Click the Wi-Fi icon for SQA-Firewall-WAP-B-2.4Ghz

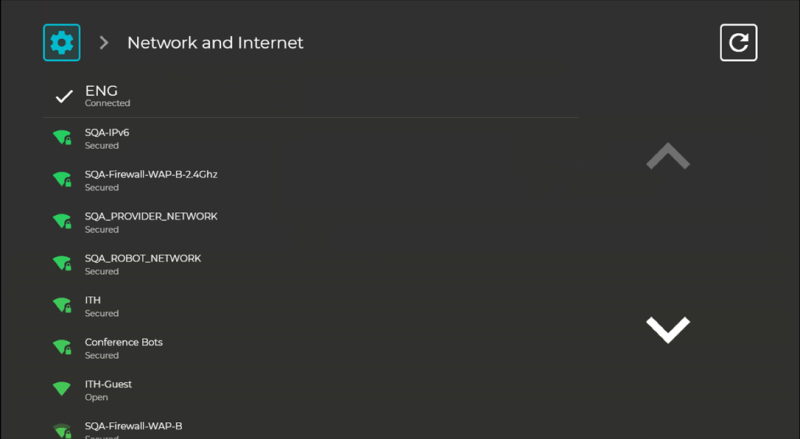62,180
